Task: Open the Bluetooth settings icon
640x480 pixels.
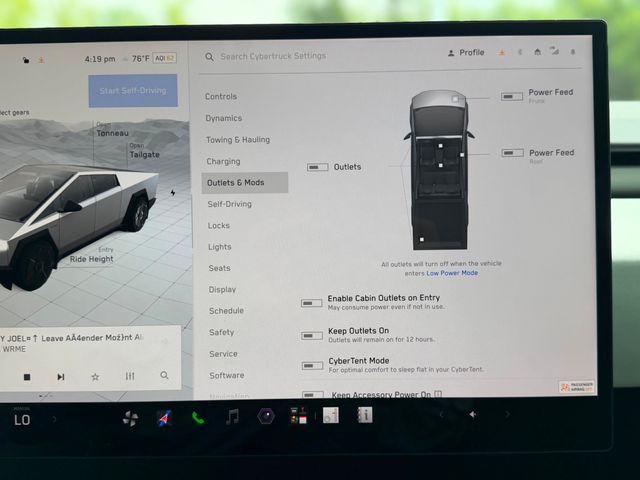Action: (520, 52)
